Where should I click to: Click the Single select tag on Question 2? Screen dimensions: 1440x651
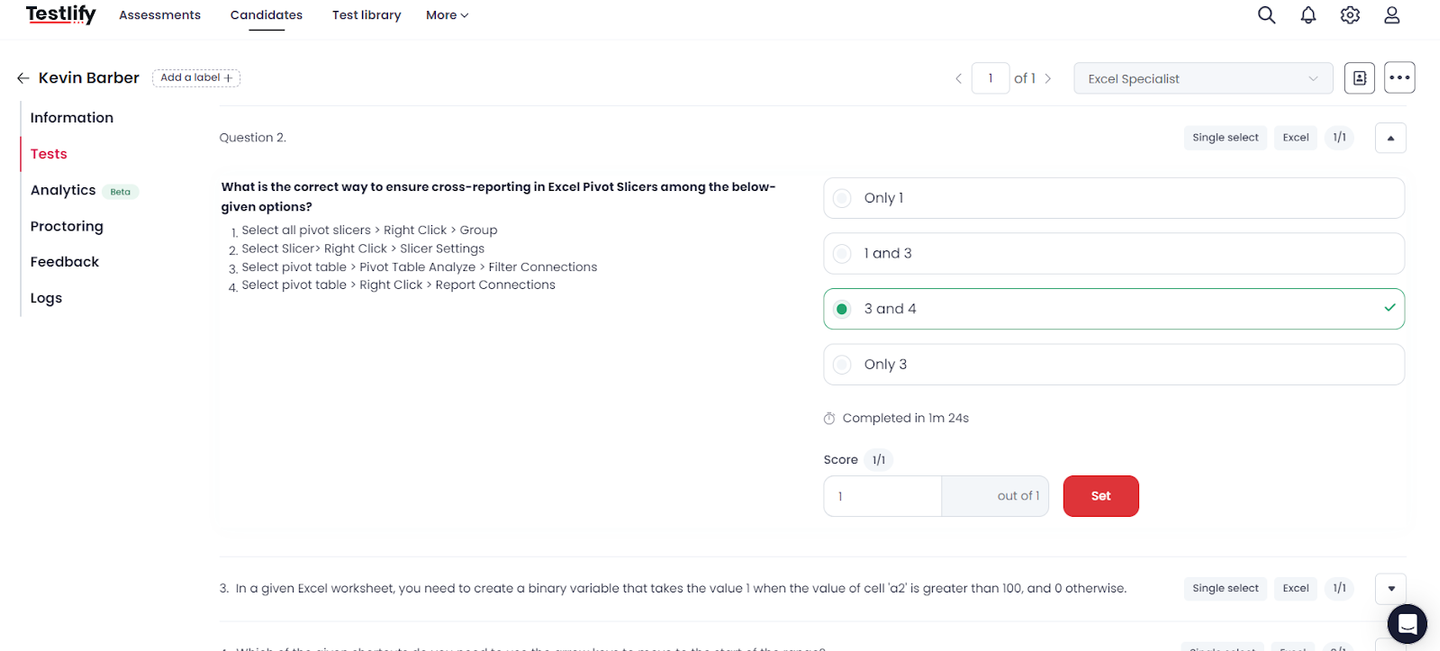coord(1225,138)
